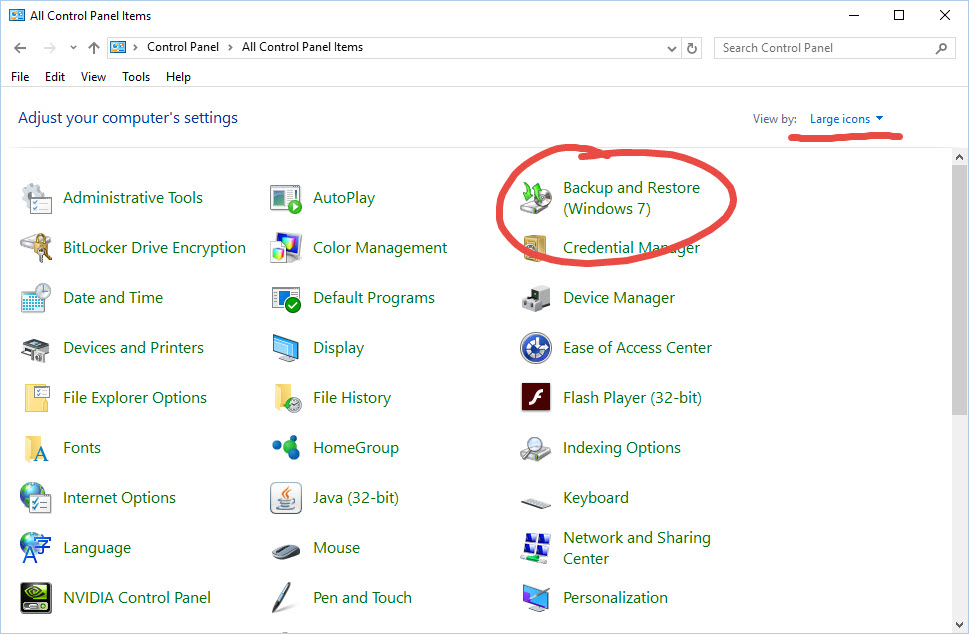Screen dimensions: 969x634
Task: Refresh the Control Panel view
Action: [x=692, y=48]
